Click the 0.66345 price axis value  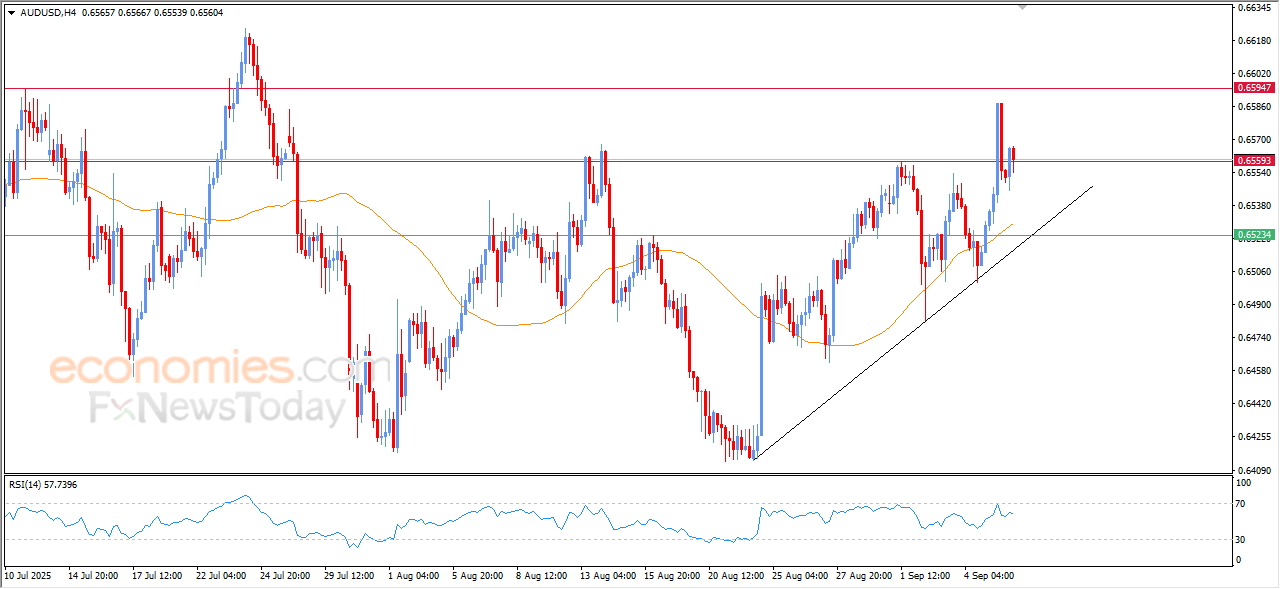pyautogui.click(x=1254, y=8)
